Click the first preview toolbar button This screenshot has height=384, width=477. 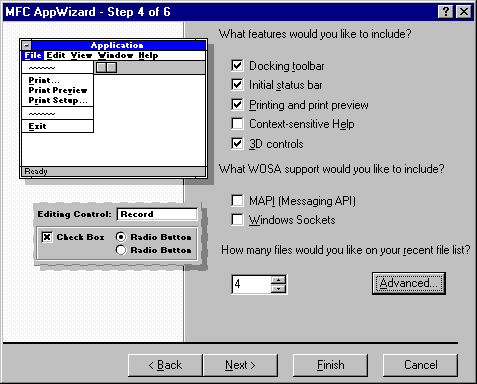point(101,68)
